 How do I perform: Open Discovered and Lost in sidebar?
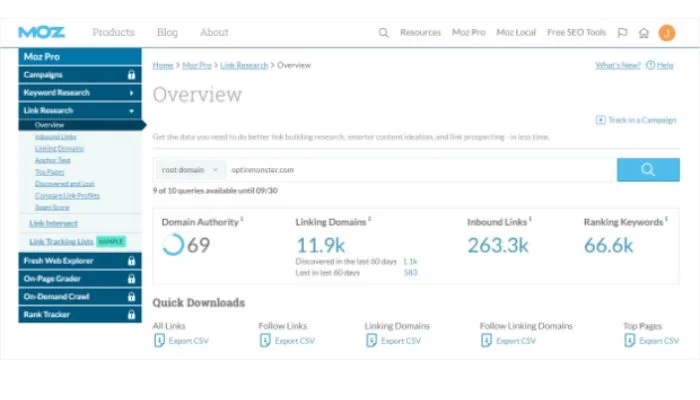(64, 183)
